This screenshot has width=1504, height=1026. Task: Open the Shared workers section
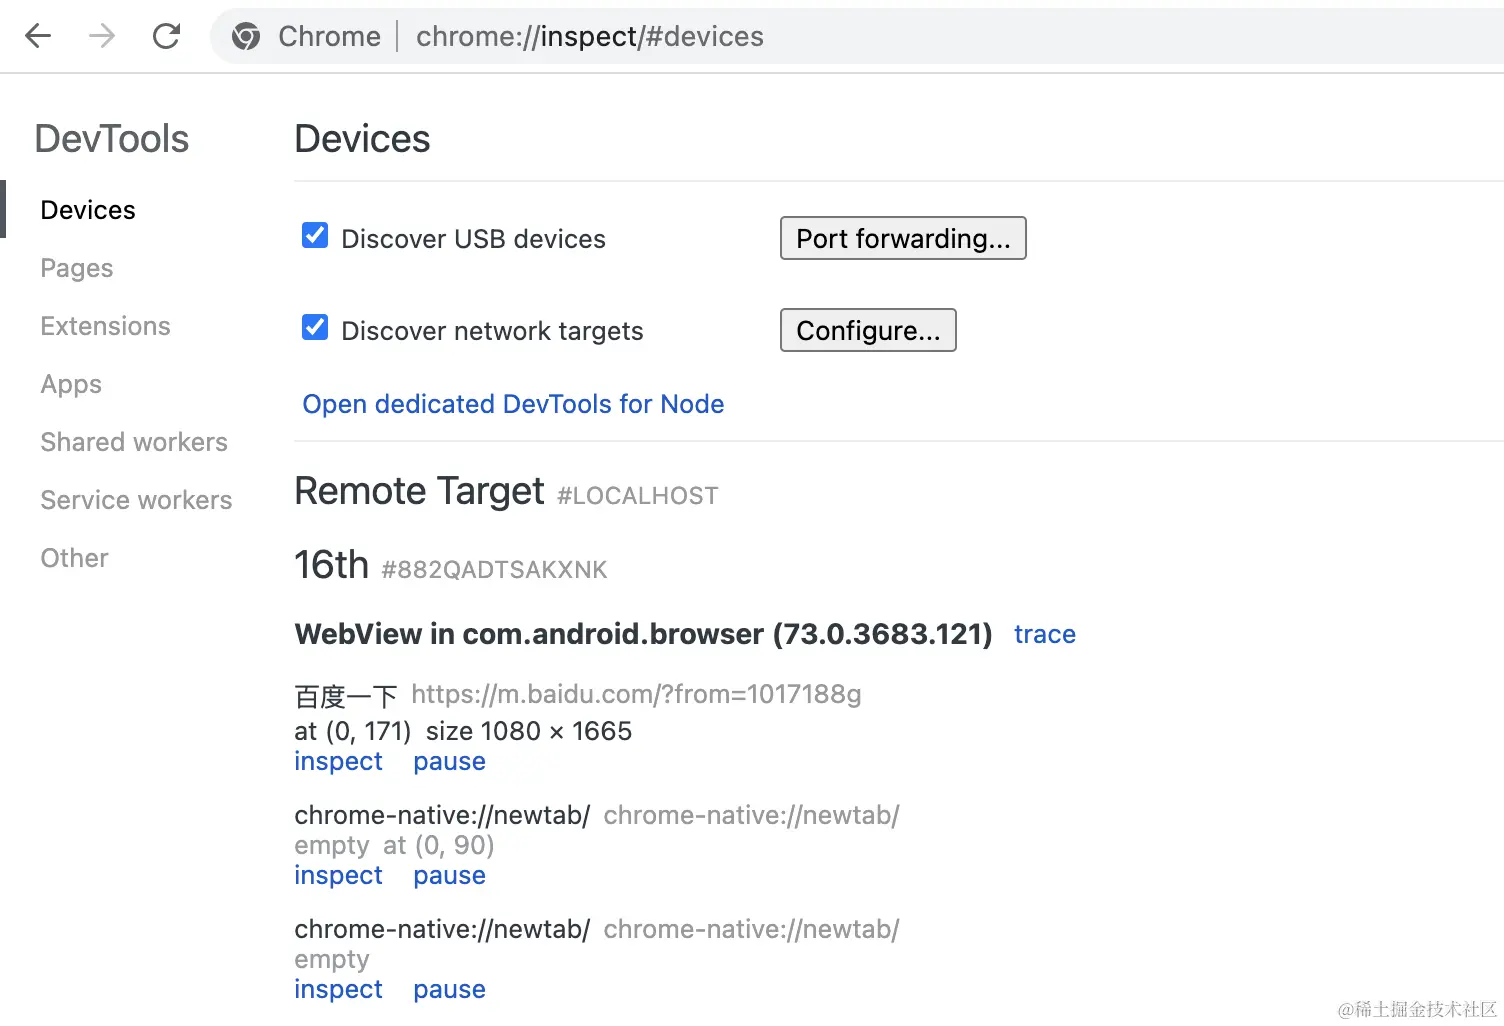point(134,442)
